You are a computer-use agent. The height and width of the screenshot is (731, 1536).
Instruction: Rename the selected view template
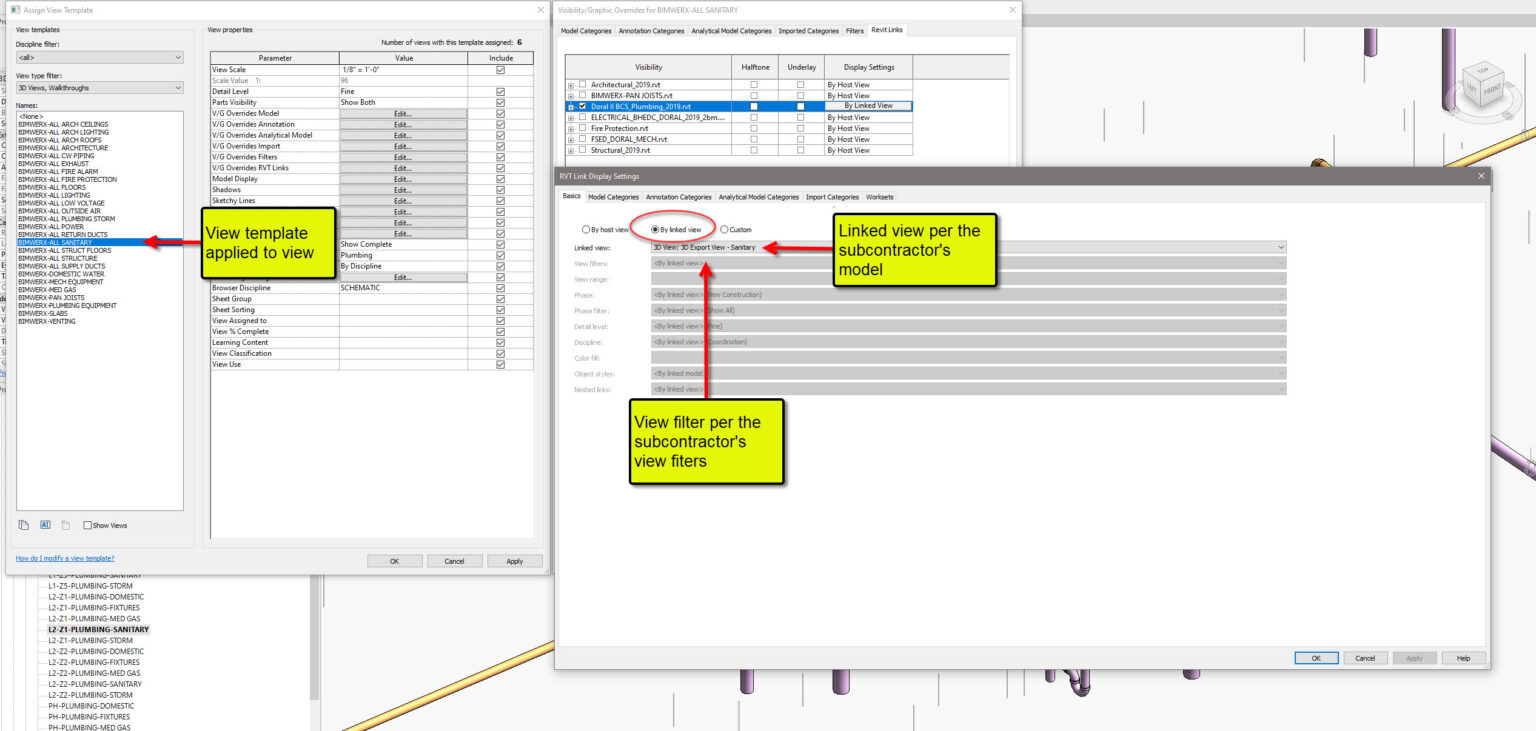[x=44, y=525]
